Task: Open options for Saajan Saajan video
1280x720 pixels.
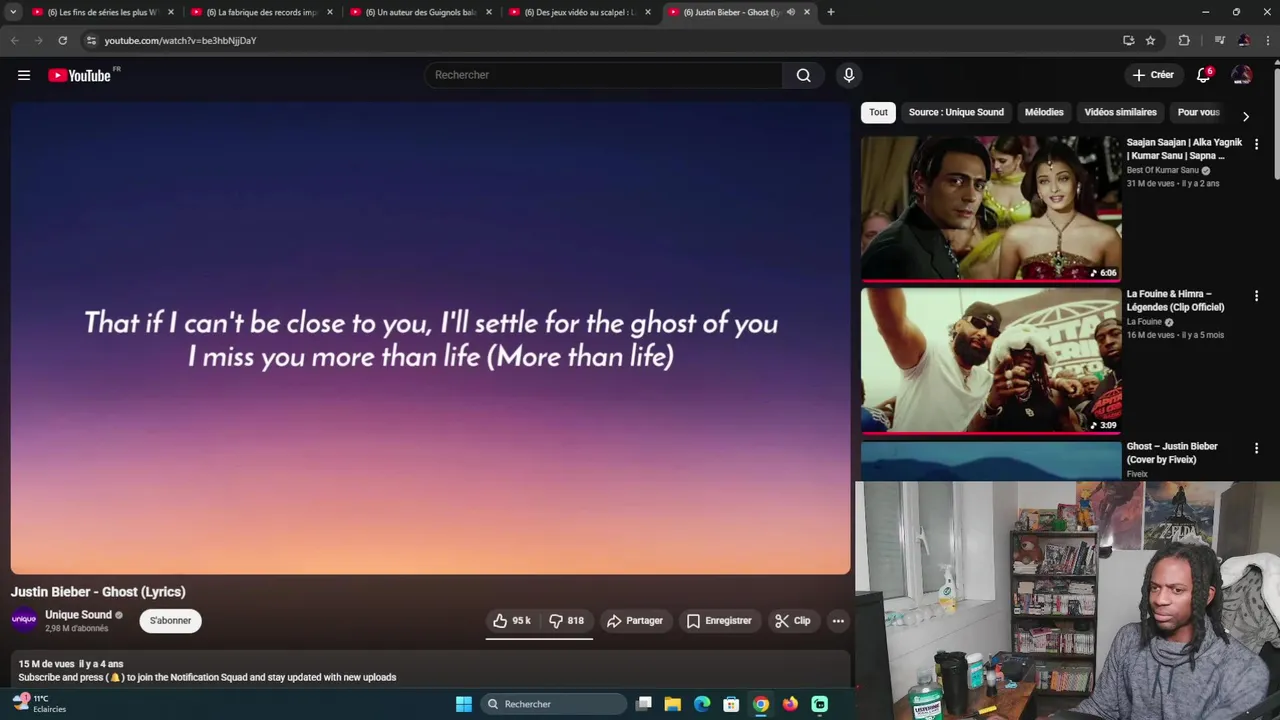Action: tap(1256, 144)
